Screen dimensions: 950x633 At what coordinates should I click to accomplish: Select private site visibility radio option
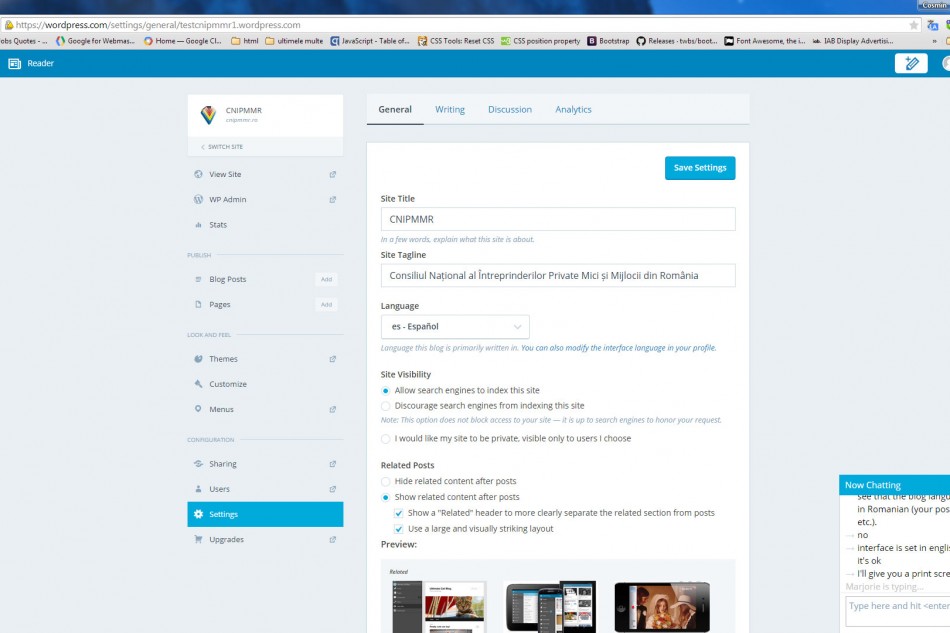386,438
